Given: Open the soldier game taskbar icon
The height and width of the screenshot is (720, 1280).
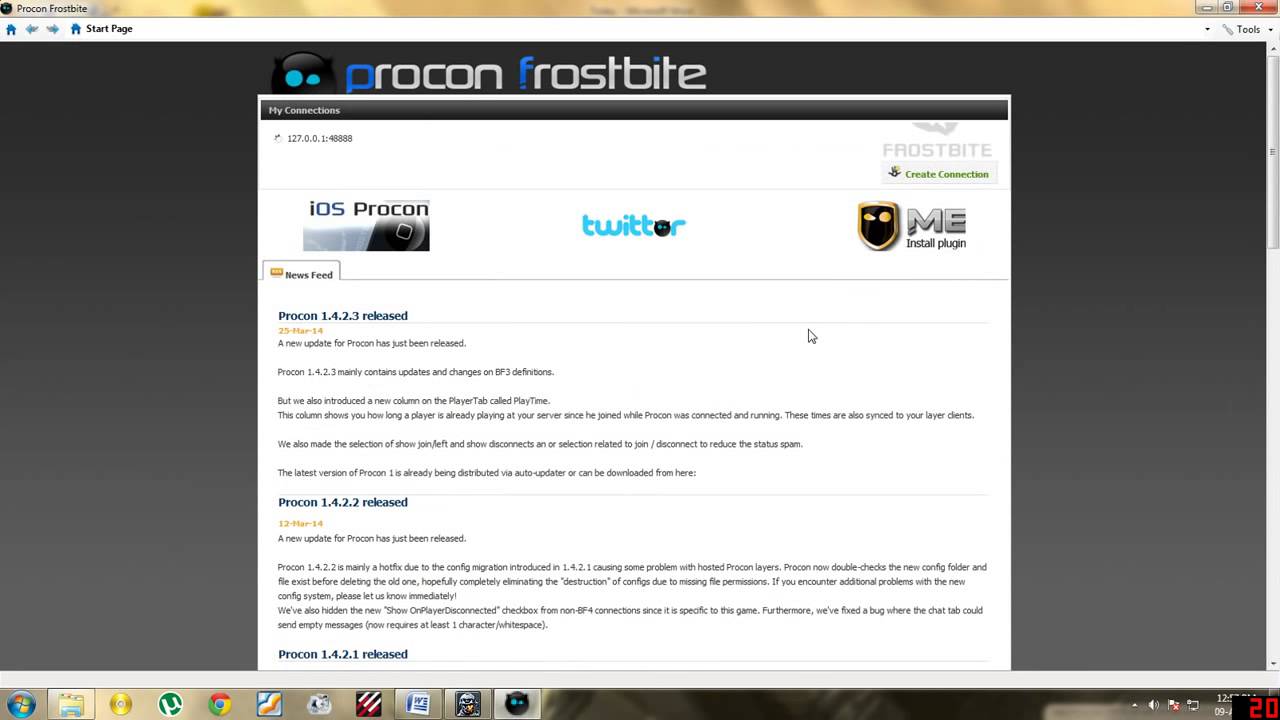Looking at the screenshot, I should (467, 705).
